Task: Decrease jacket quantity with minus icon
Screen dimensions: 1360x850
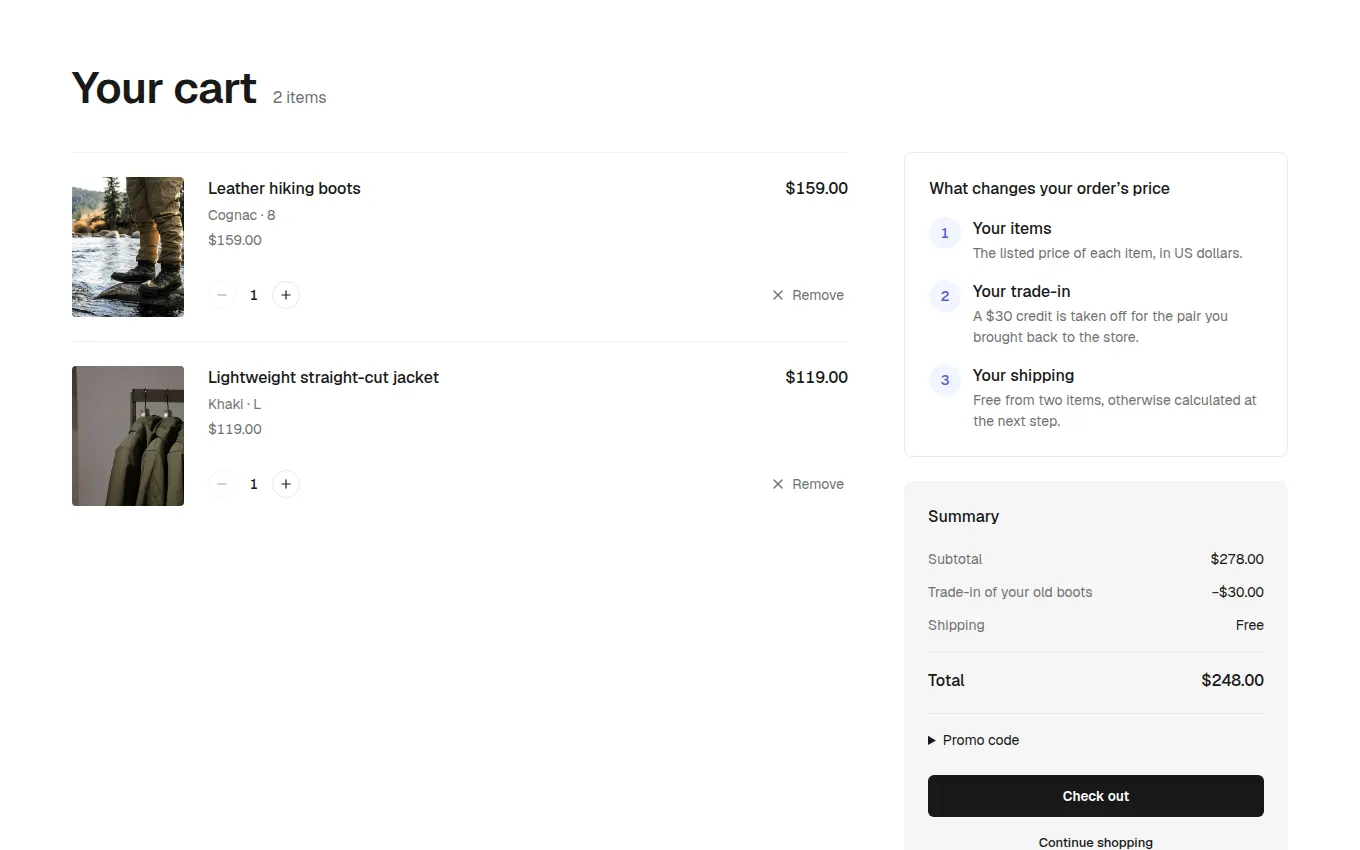Action: [x=222, y=484]
